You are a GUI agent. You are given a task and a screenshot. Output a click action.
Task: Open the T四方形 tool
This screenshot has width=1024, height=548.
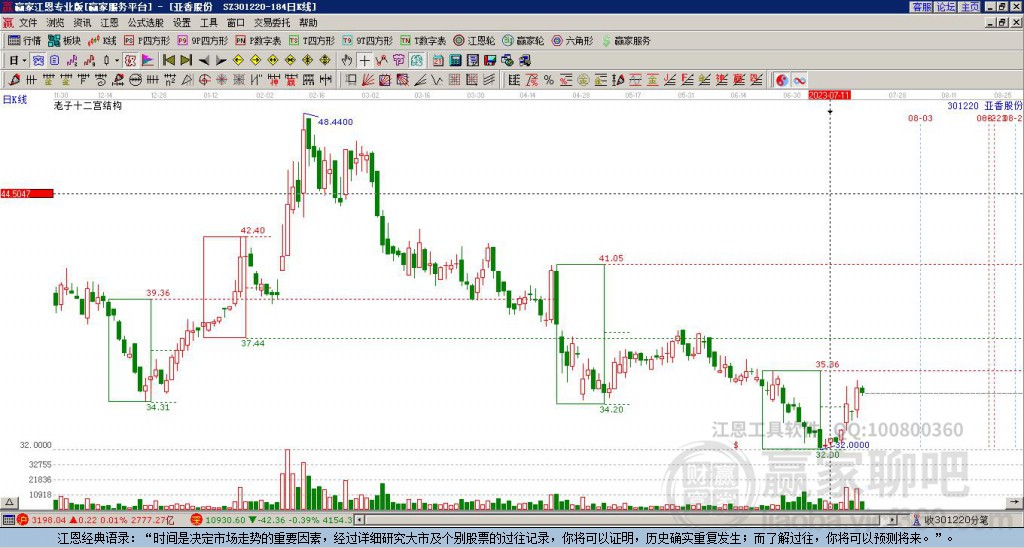[311, 40]
